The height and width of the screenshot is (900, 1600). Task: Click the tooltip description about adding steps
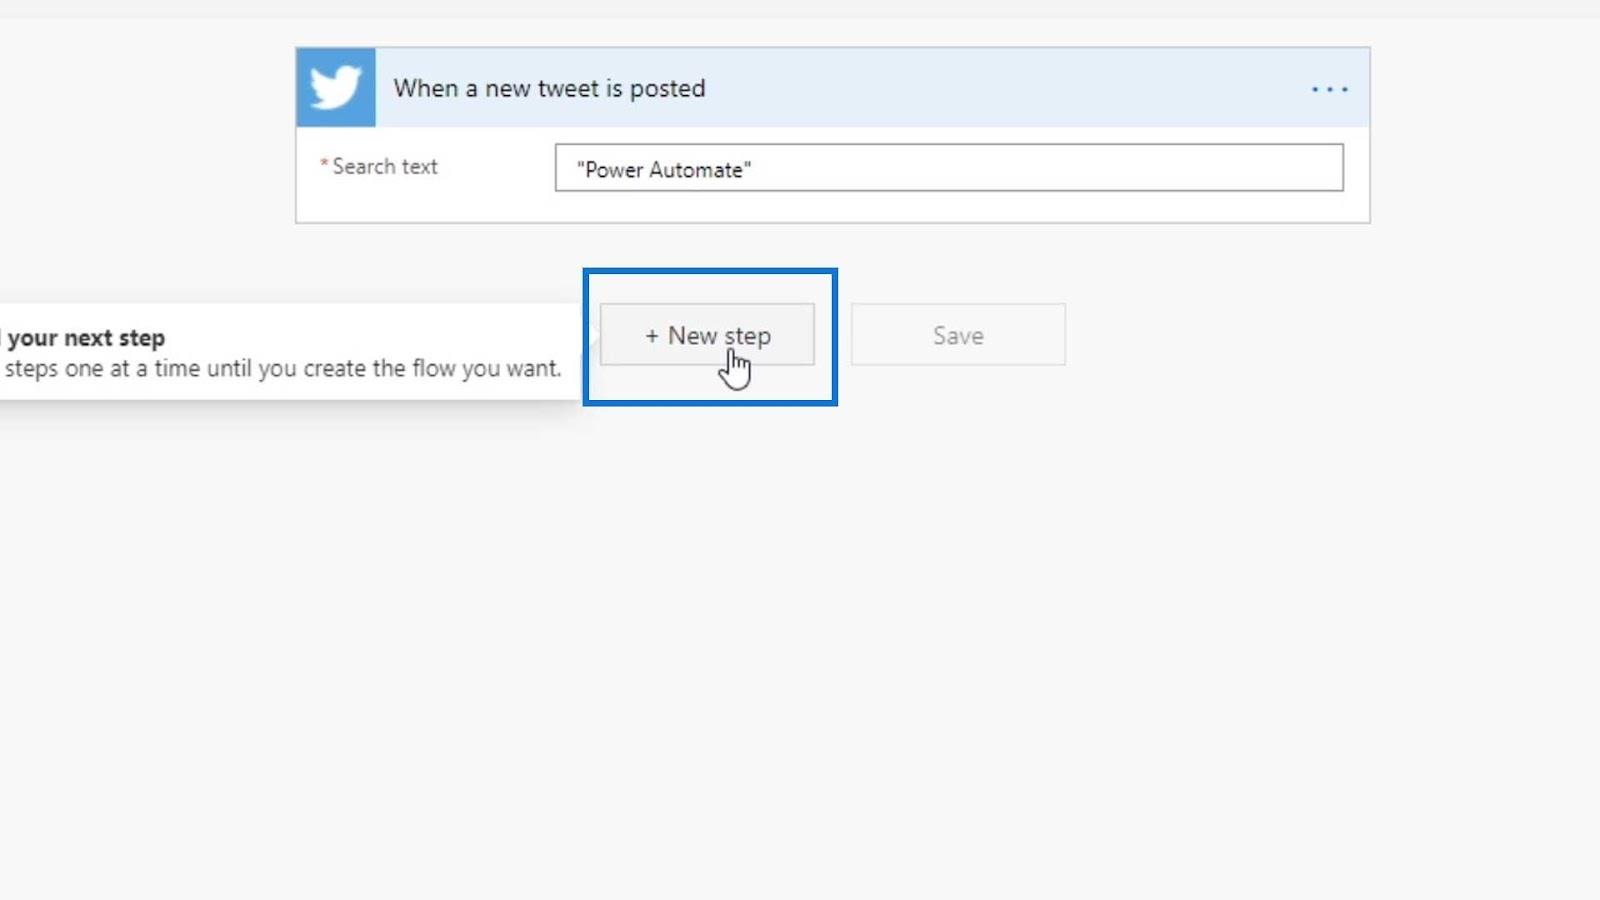[283, 368]
